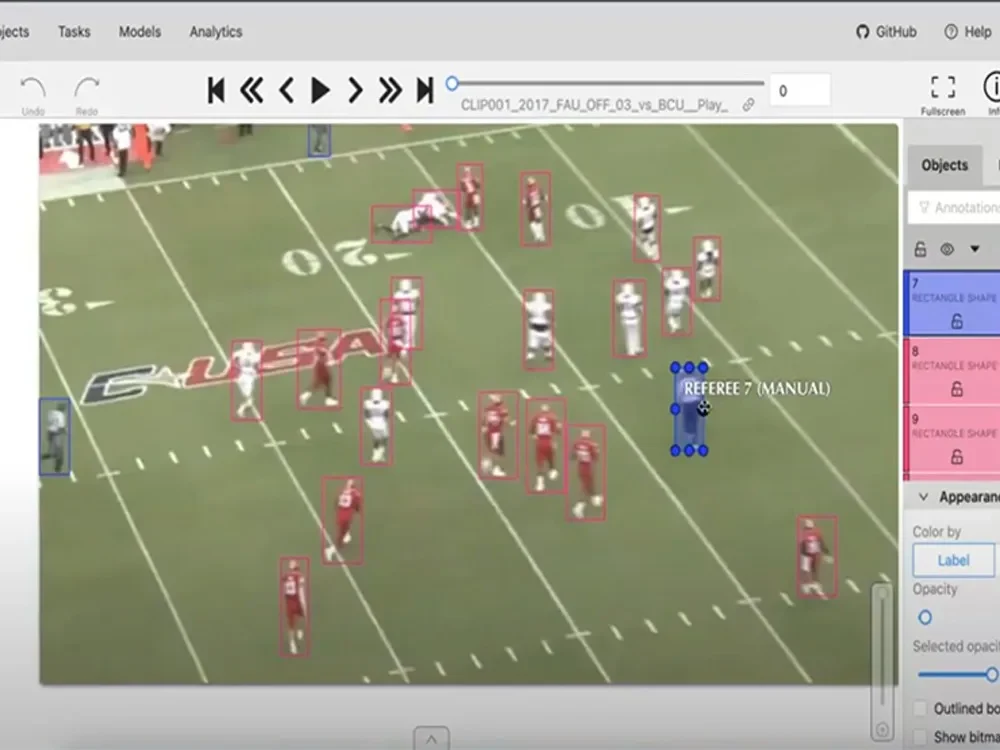Enter Fullscreen mode
This screenshot has width=1000, height=750.
943,95
